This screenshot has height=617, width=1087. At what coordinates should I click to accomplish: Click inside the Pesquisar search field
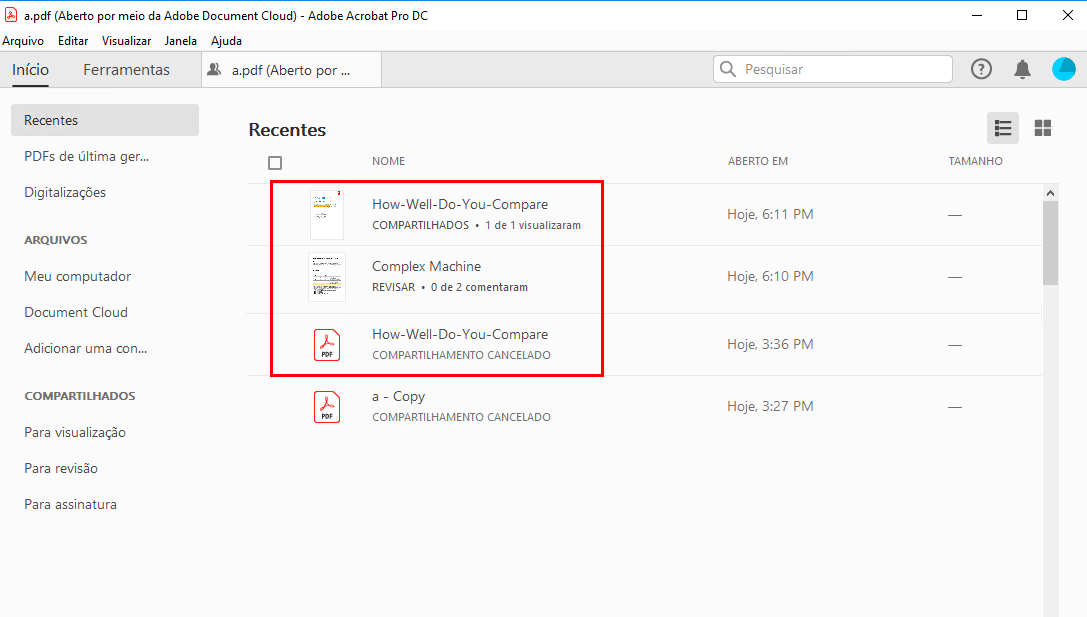[840, 69]
